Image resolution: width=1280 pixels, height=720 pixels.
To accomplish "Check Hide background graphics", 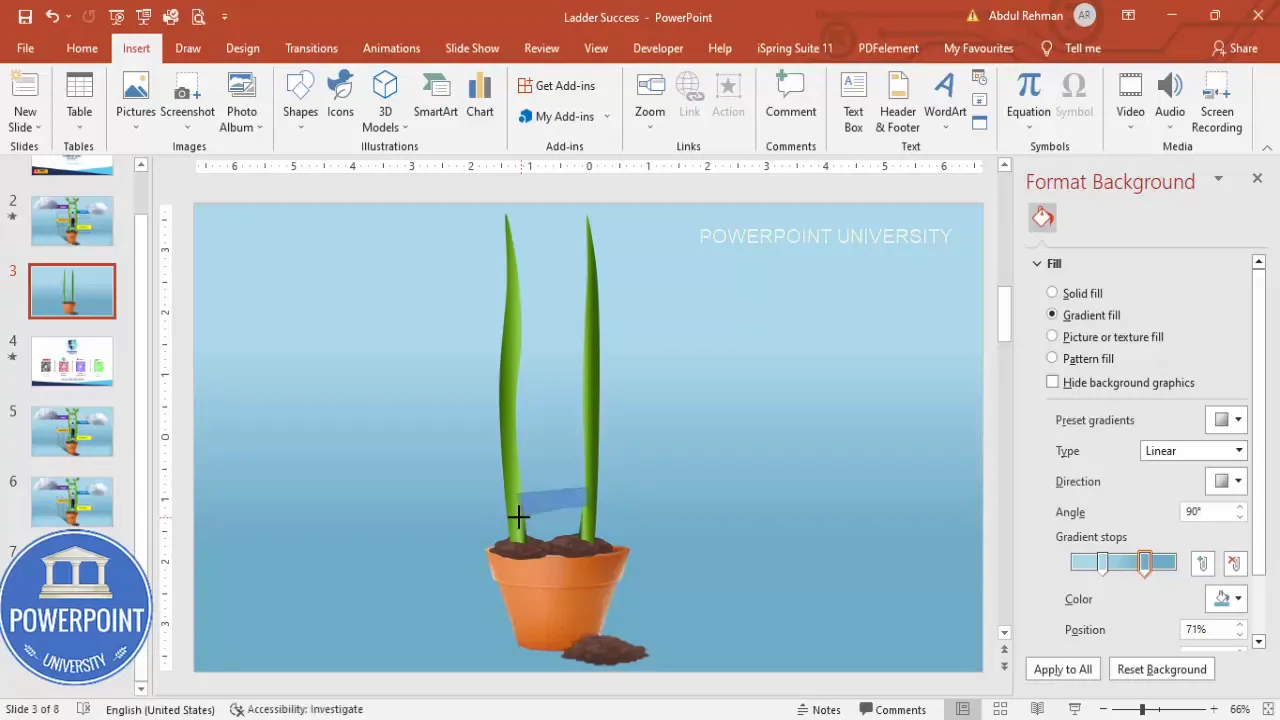I will (1120, 382).
